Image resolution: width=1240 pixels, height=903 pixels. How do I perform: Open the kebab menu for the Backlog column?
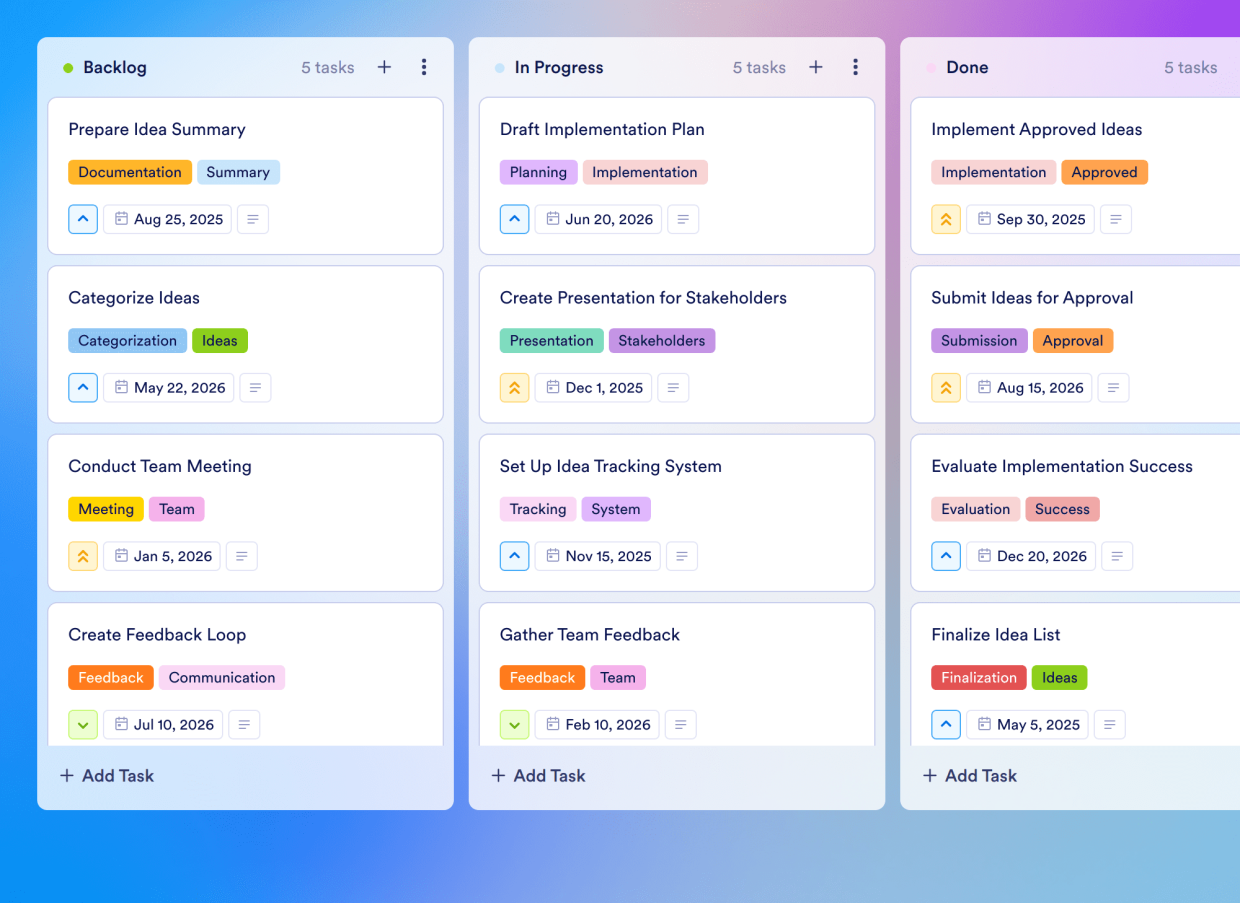click(x=424, y=67)
